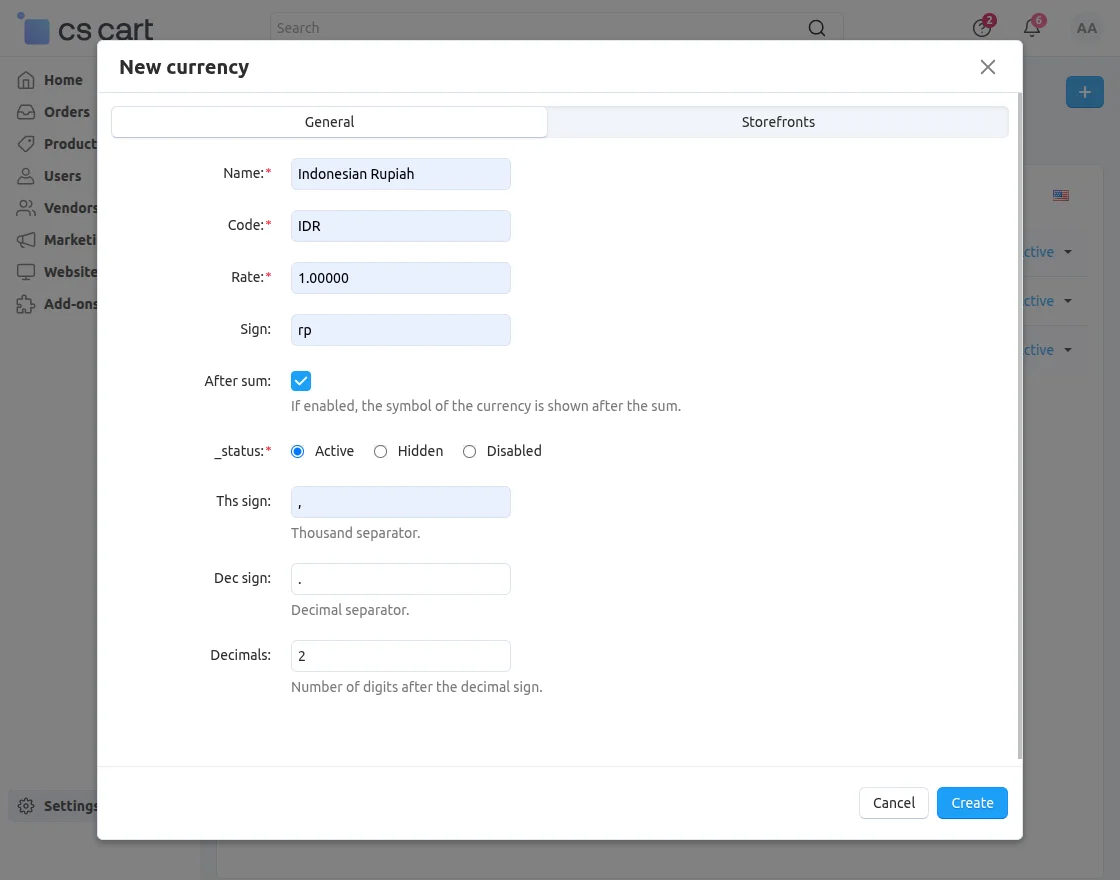The width and height of the screenshot is (1120, 880).
Task: Click the blue plus button to add new item
Action: pyautogui.click(x=1084, y=91)
